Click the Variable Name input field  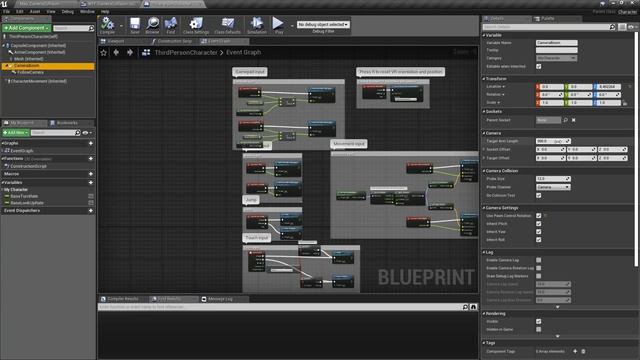click(x=556, y=42)
